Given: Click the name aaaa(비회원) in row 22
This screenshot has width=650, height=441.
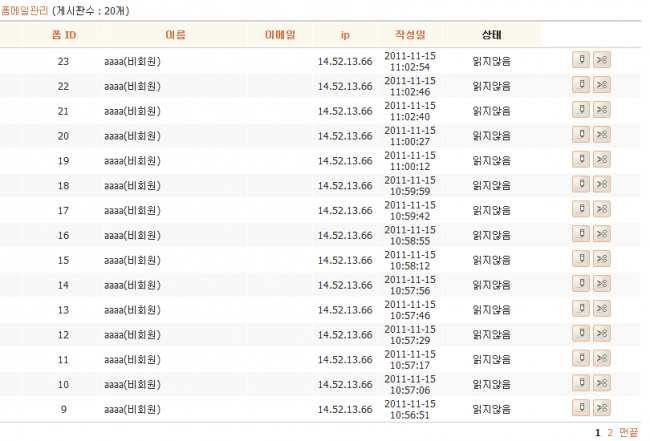Looking at the screenshot, I should [x=132, y=86].
